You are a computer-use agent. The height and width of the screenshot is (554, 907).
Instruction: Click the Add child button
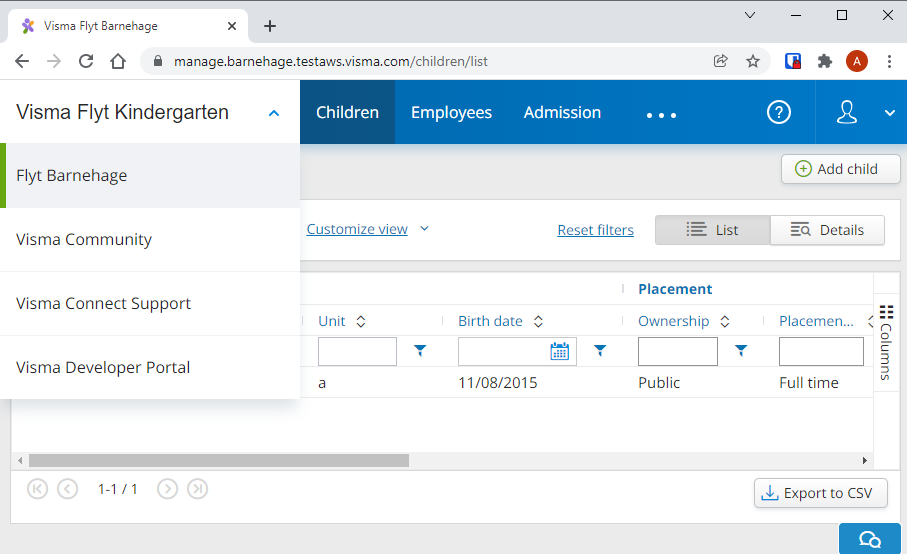click(840, 169)
